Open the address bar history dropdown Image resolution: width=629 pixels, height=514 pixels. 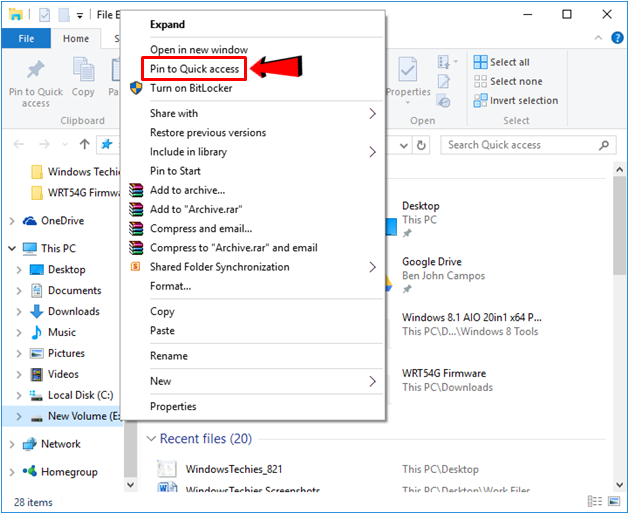pyautogui.click(x=404, y=145)
